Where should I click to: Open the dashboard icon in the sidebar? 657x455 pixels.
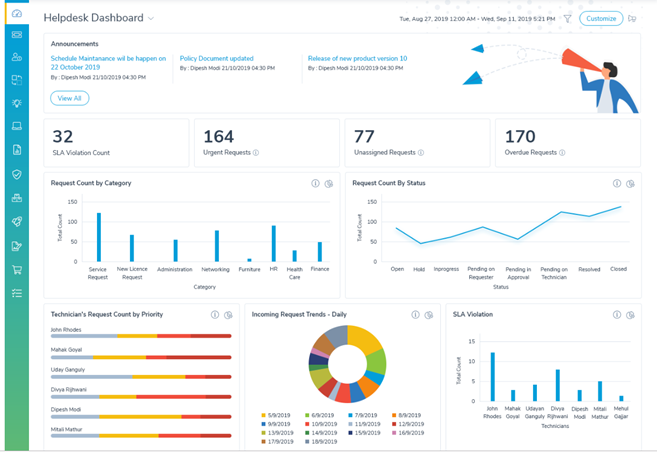(x=17, y=14)
